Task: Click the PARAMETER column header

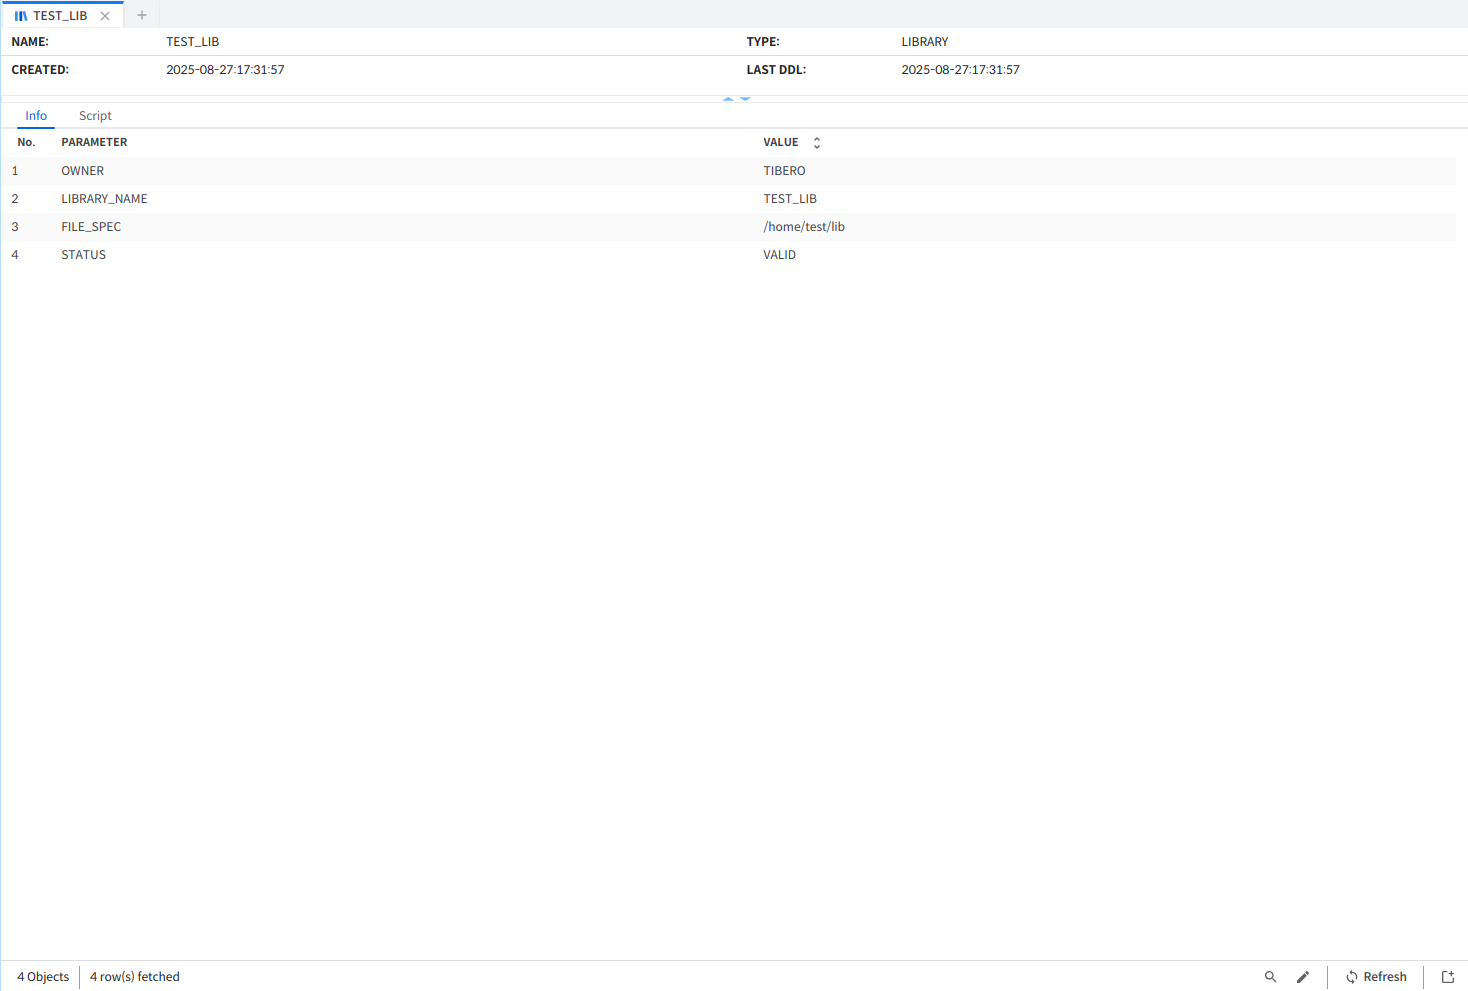Action: coord(94,142)
